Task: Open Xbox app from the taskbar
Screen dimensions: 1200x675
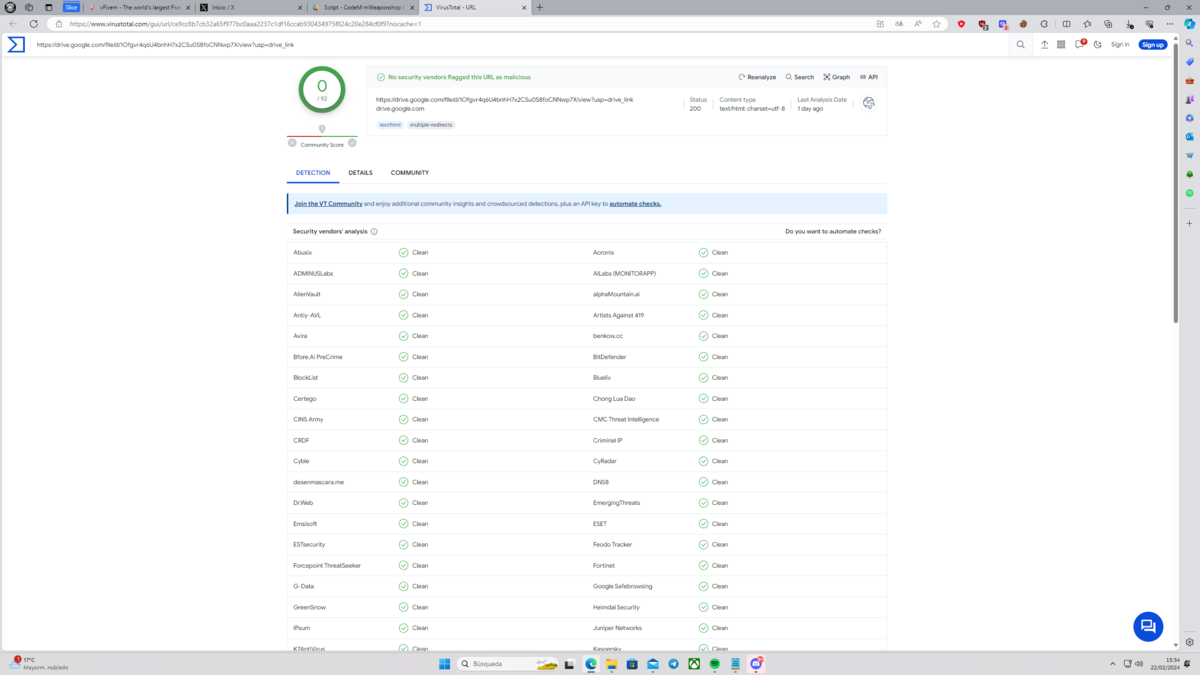Action: coord(694,664)
